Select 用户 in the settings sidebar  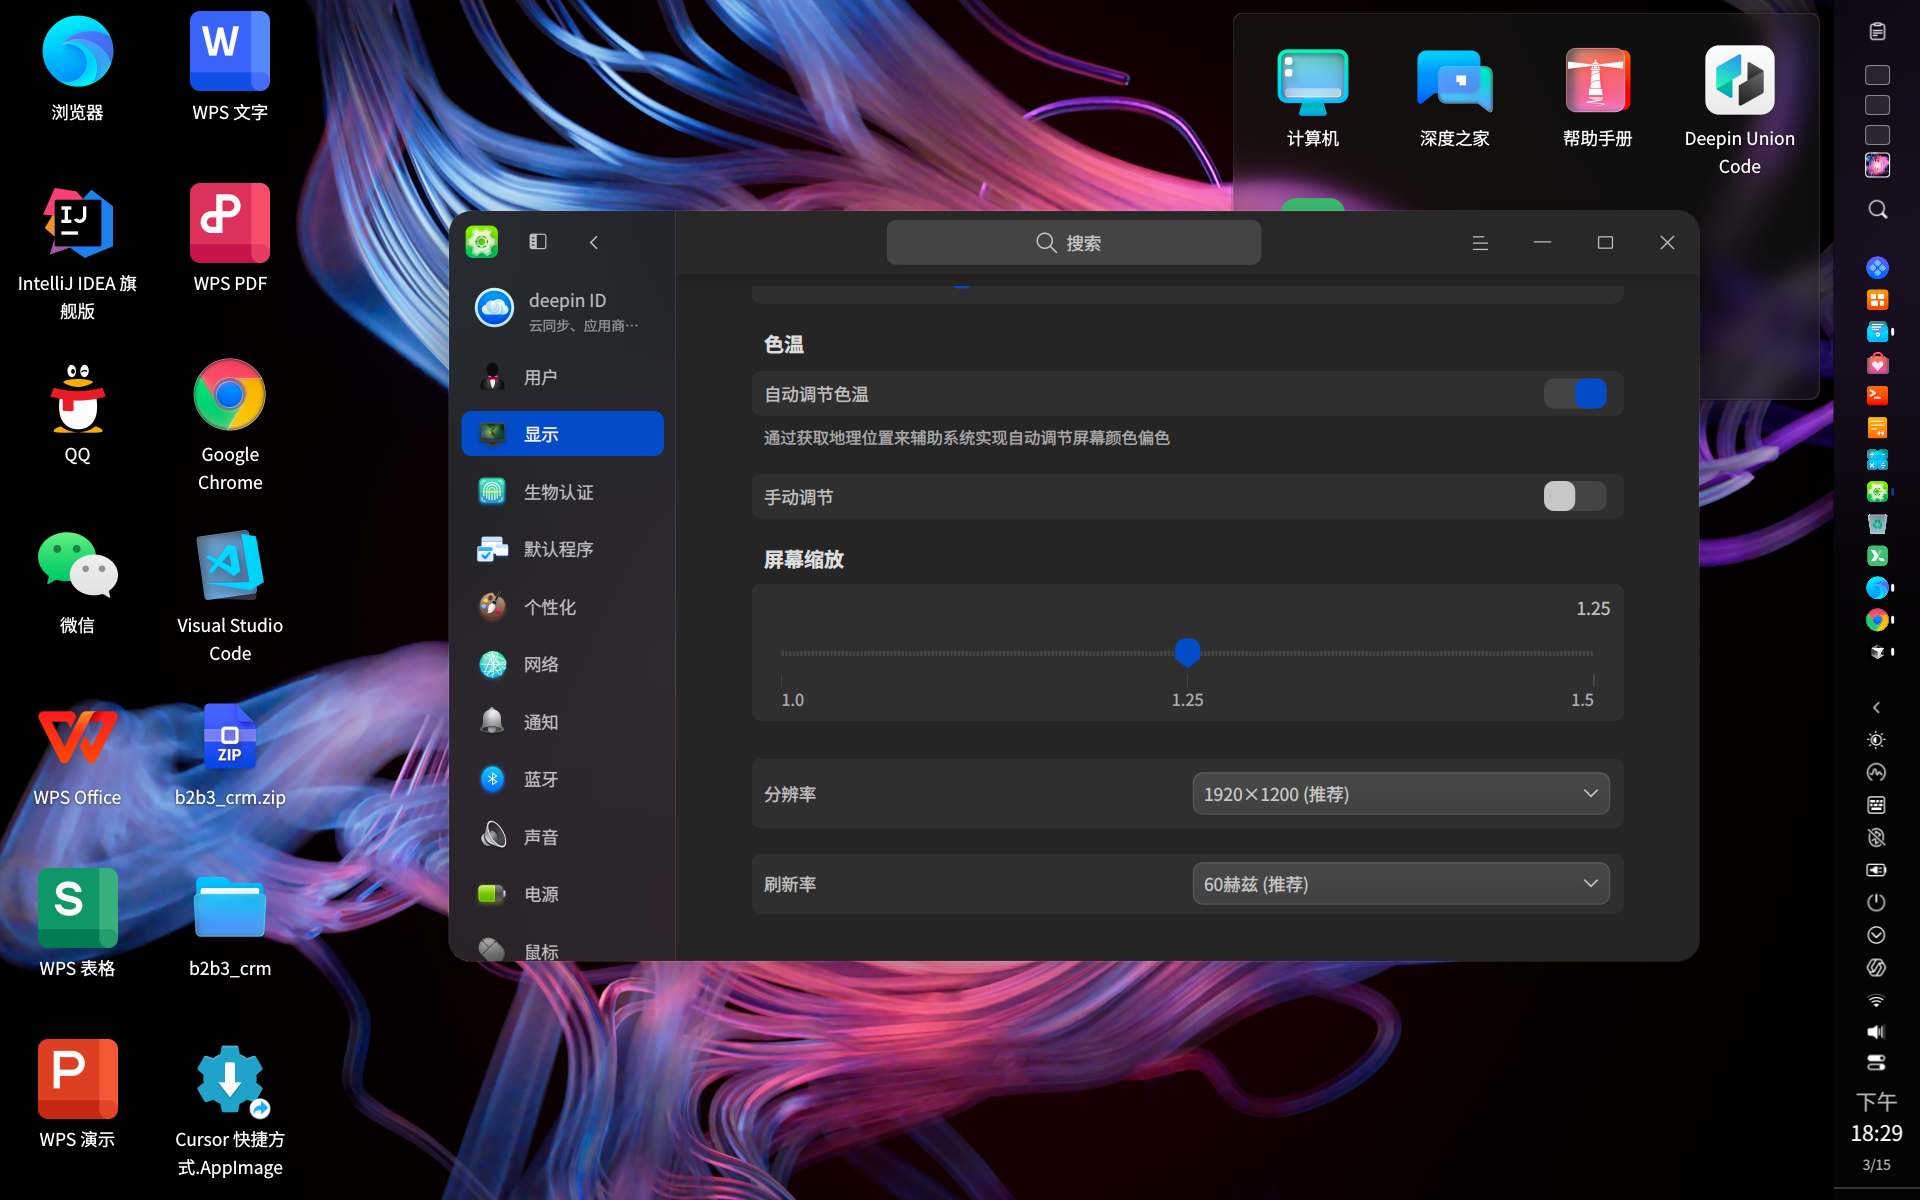[562, 377]
